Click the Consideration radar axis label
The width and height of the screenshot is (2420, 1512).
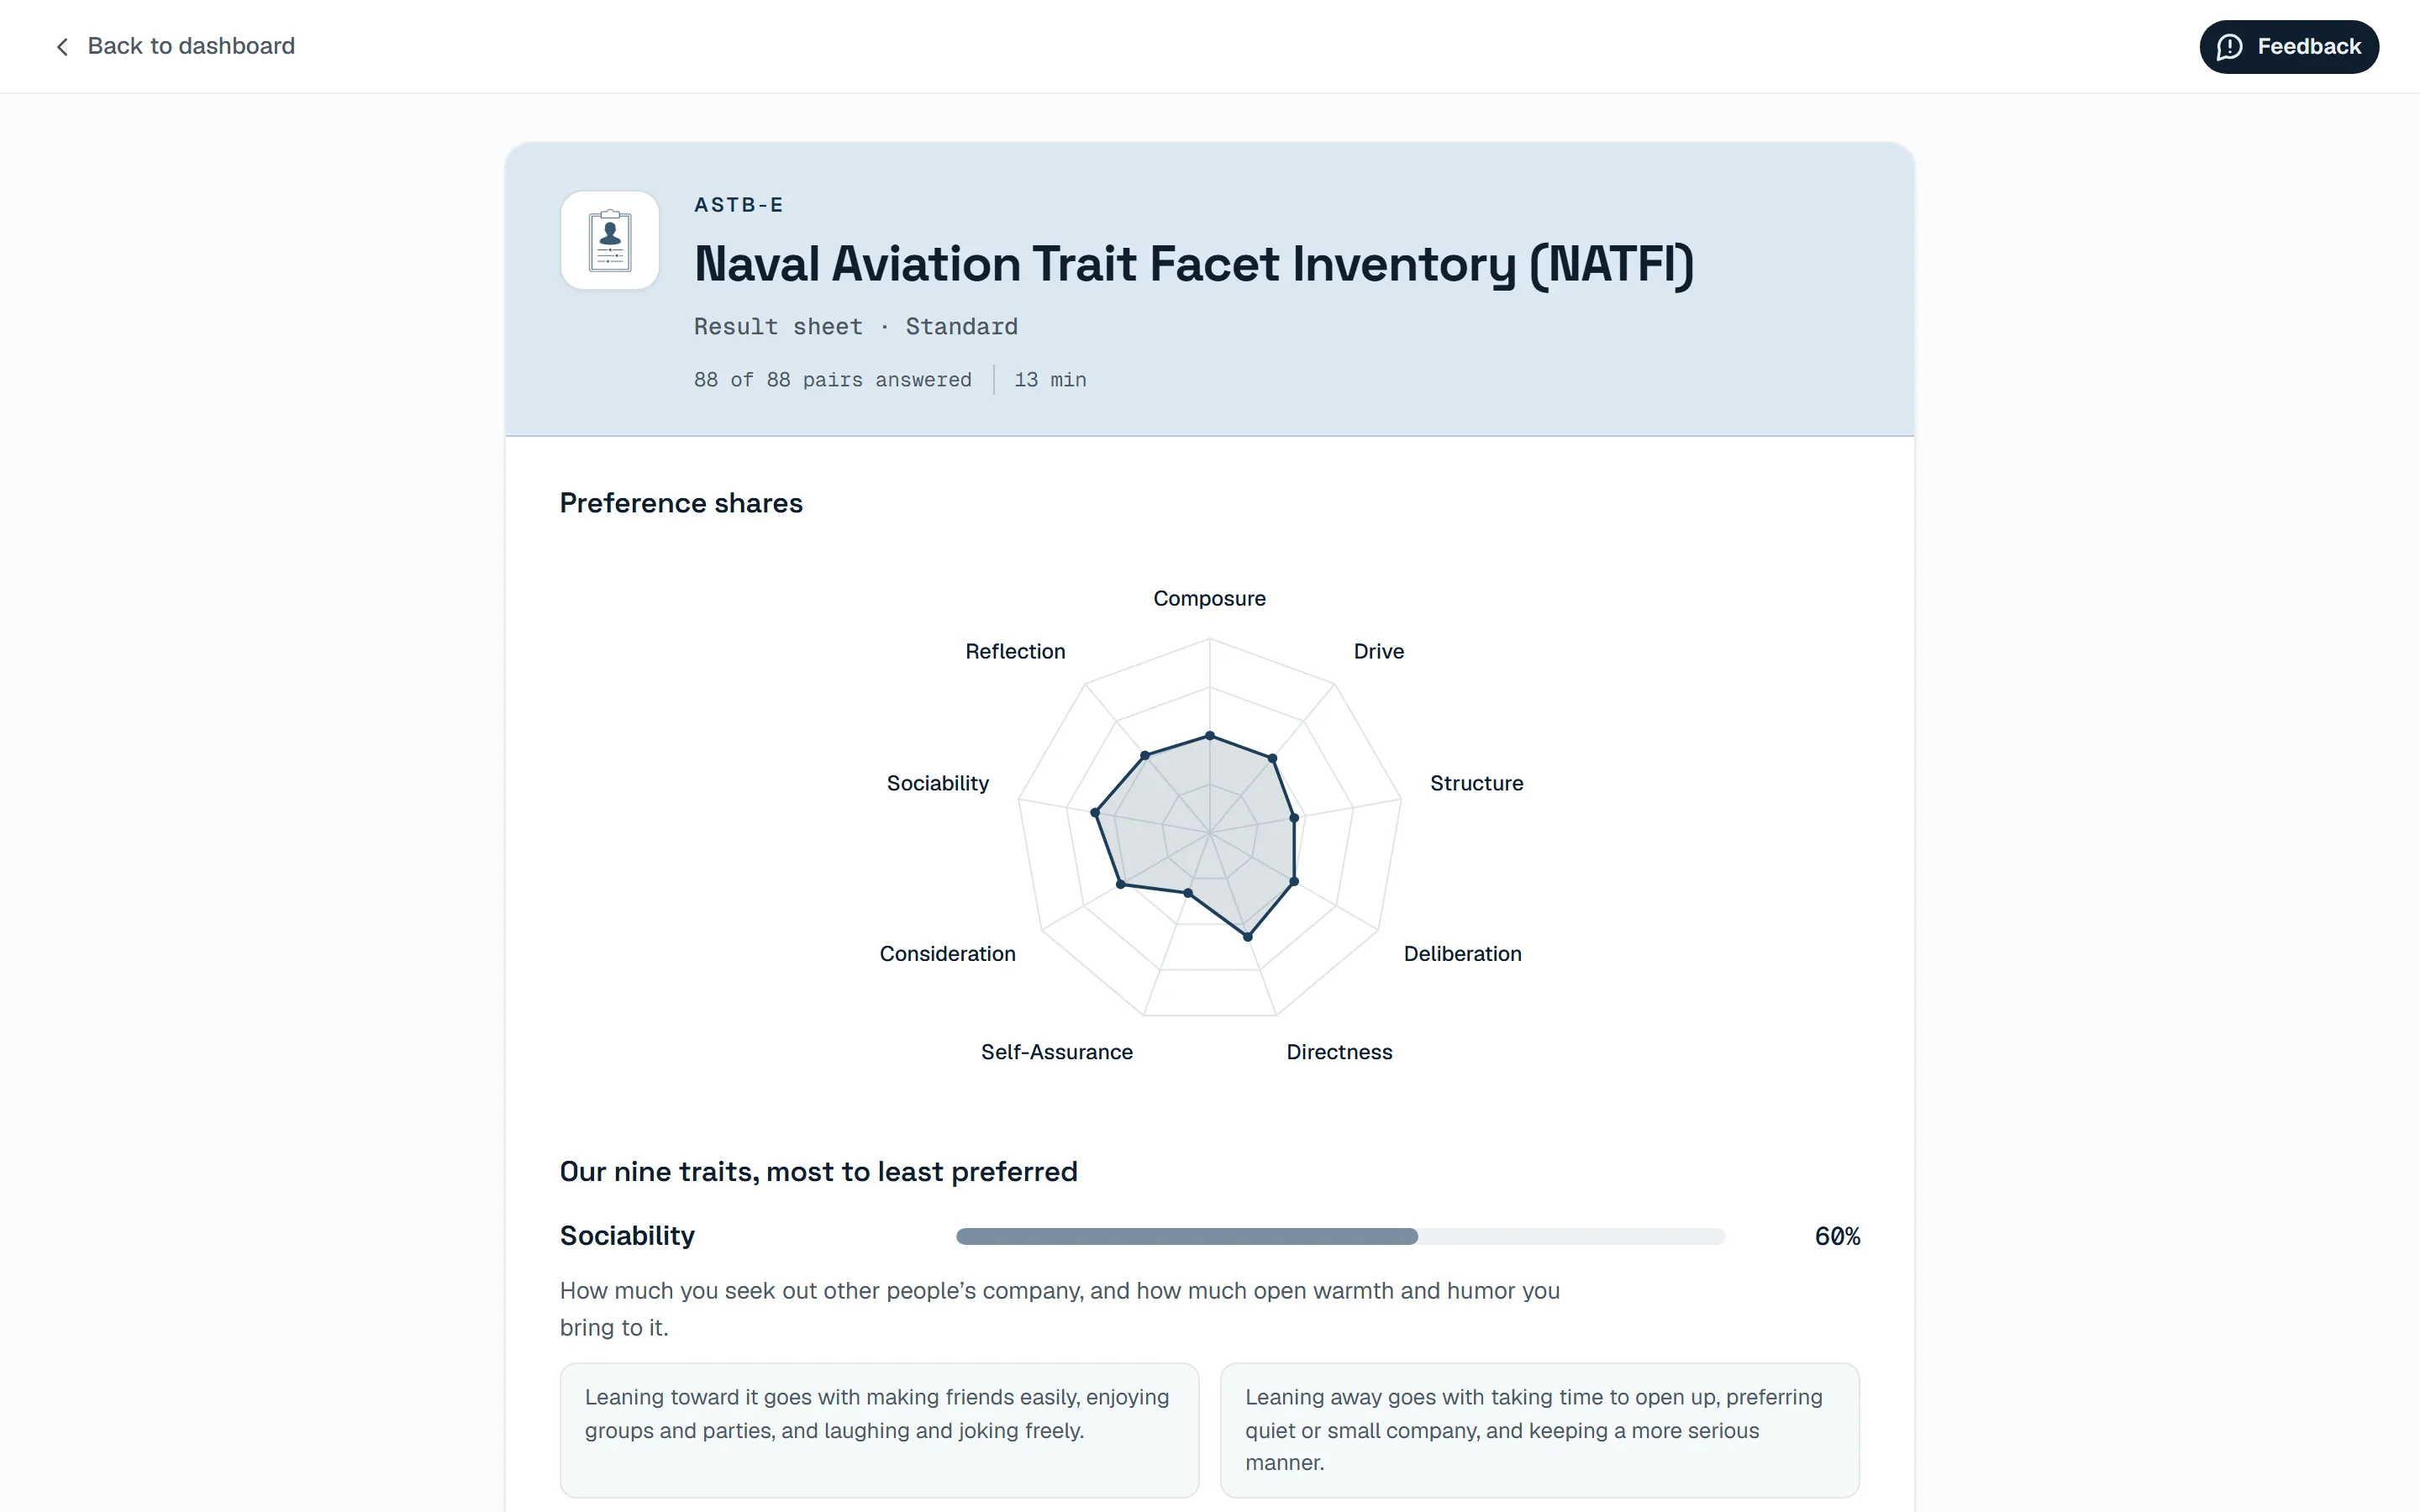point(947,954)
